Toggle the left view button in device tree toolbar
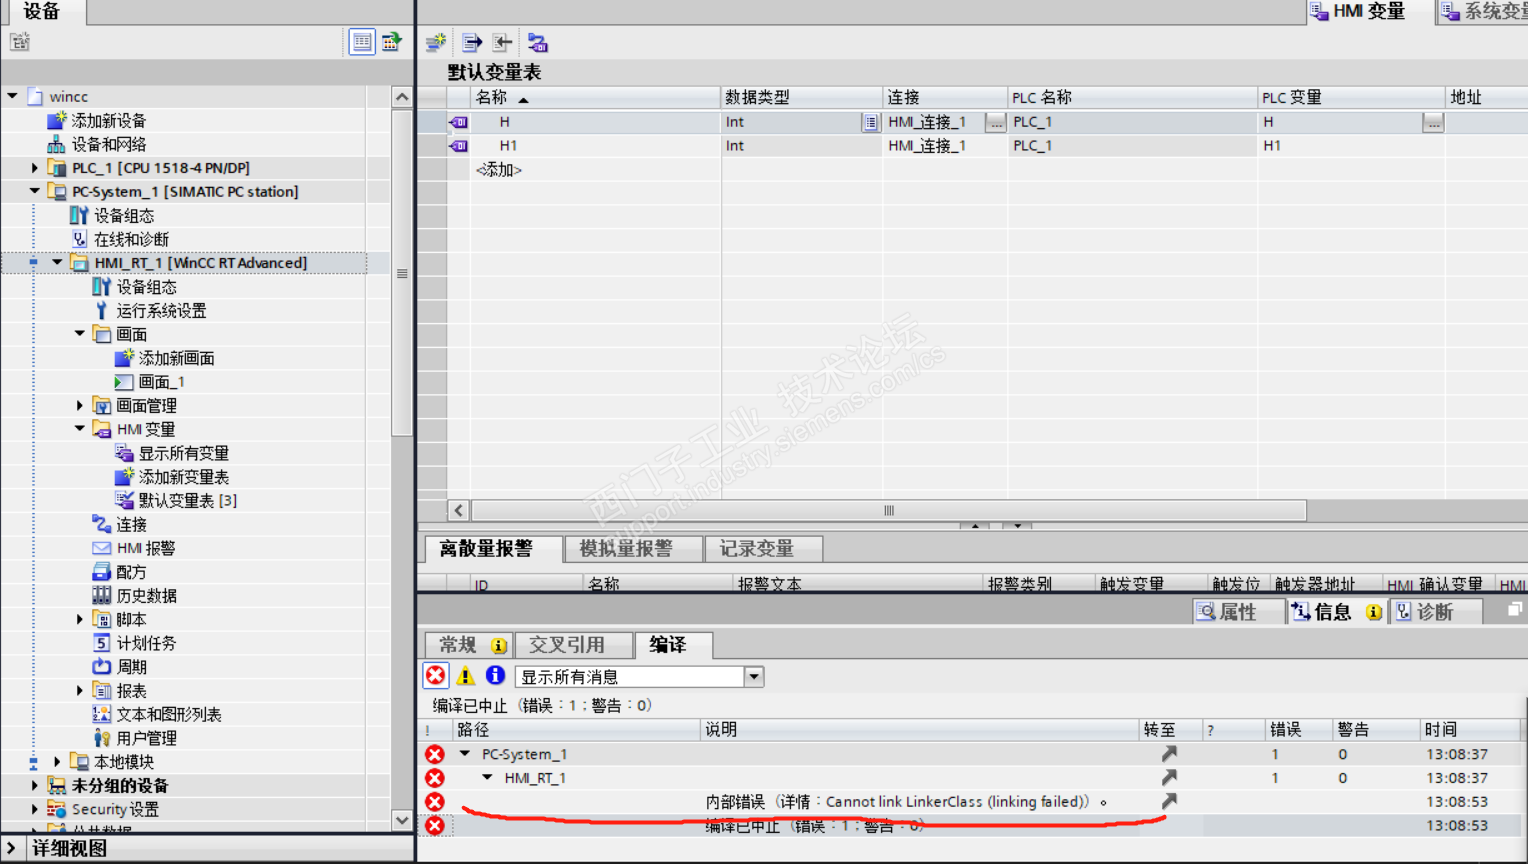1528x864 pixels. 362,42
